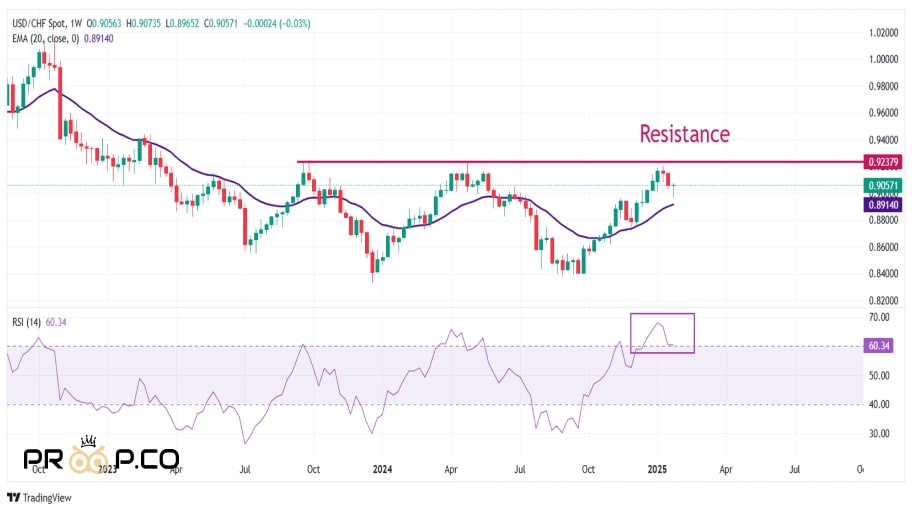Click the 2024 time axis label
The height and width of the screenshot is (513, 912).
click(382, 469)
